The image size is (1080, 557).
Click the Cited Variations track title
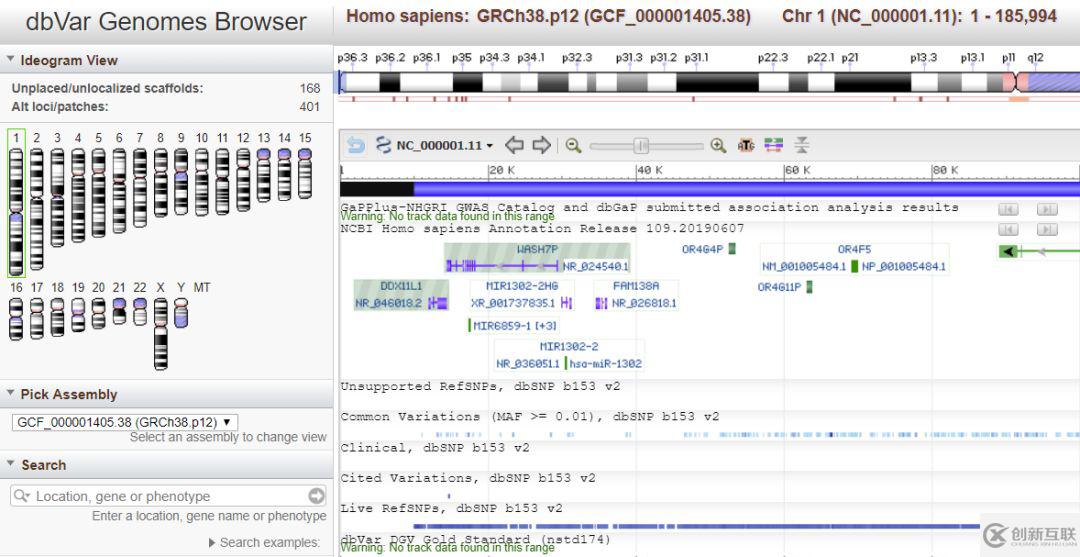point(468,478)
